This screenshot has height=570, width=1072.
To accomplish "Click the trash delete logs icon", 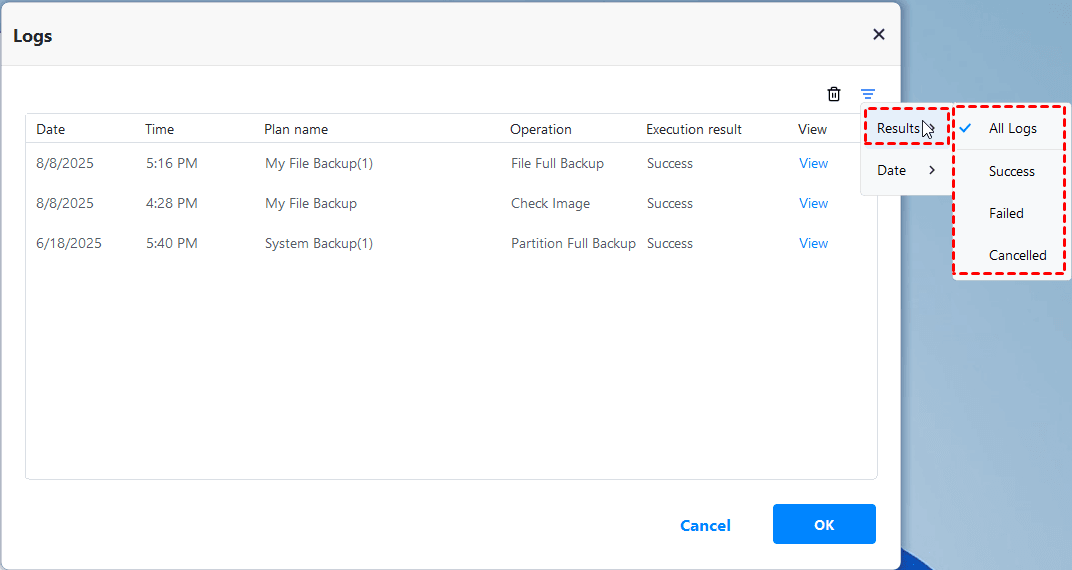I will (x=834, y=94).
